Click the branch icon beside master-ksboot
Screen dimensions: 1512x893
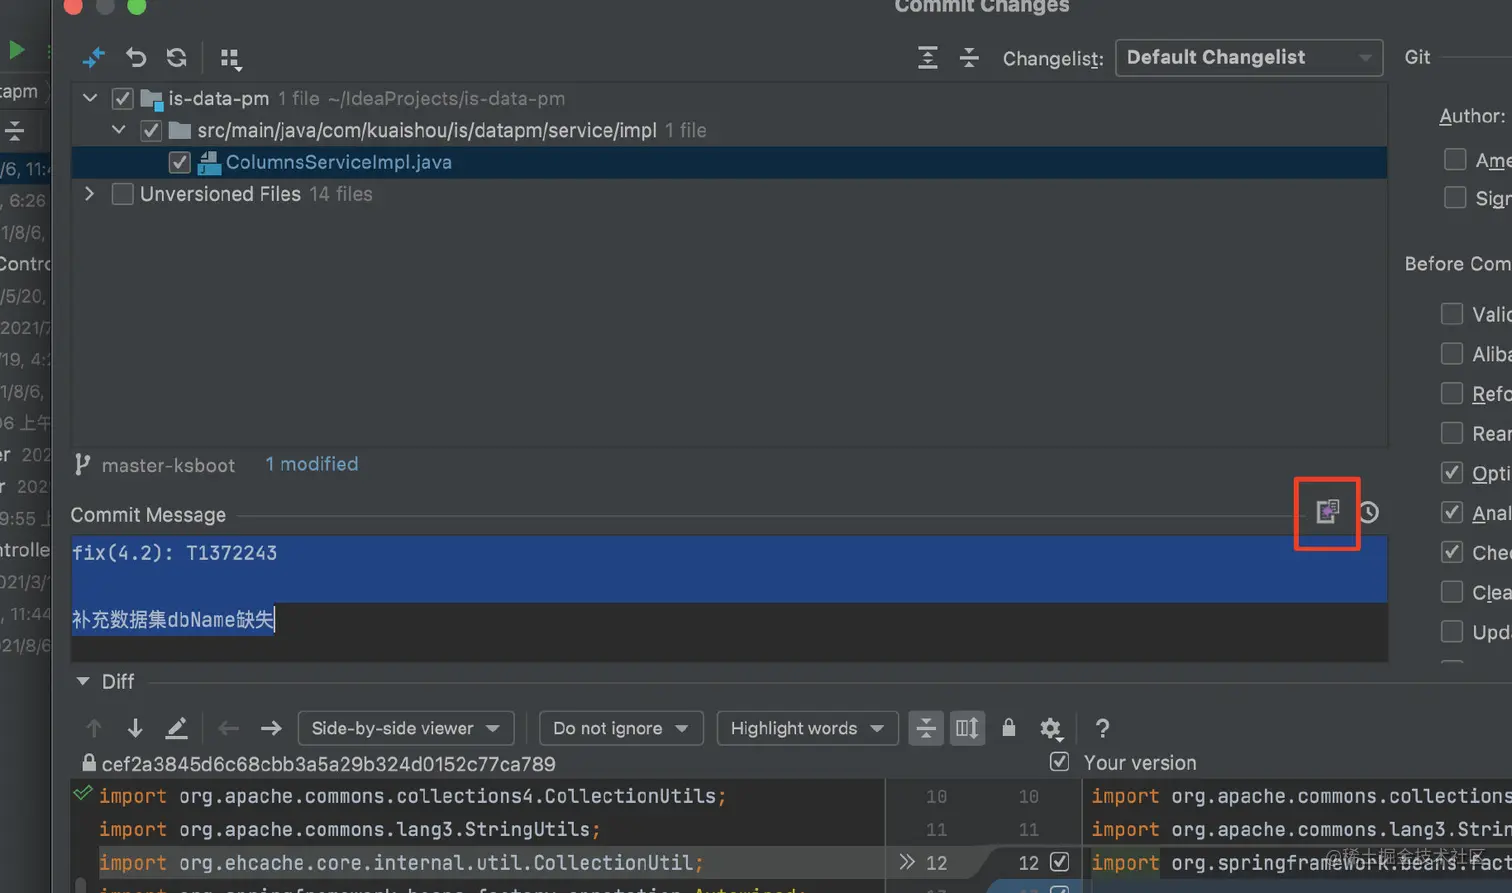(x=82, y=465)
